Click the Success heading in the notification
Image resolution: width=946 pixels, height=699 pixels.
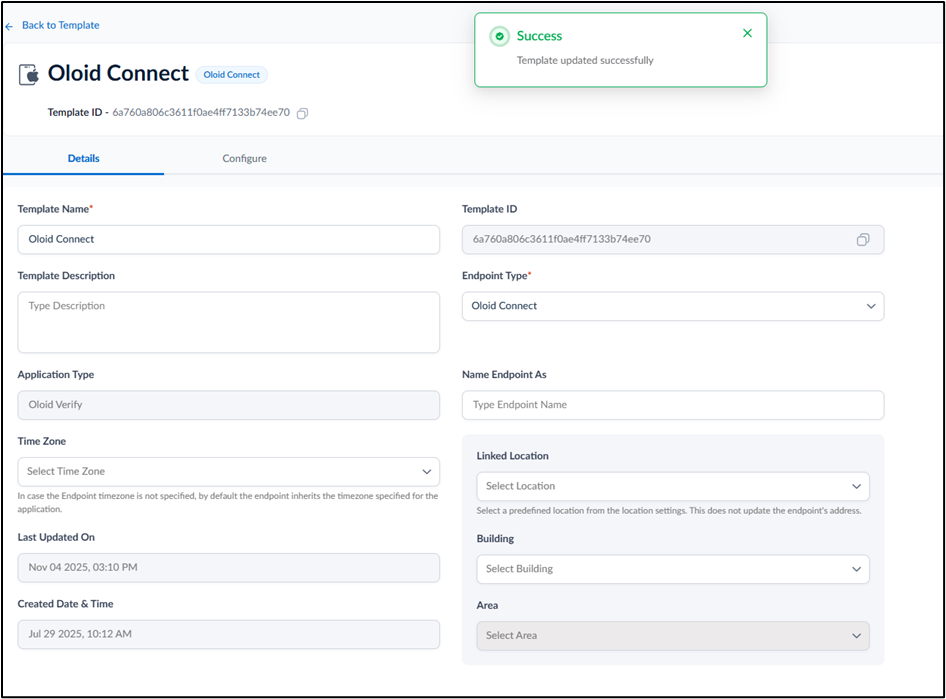click(539, 36)
